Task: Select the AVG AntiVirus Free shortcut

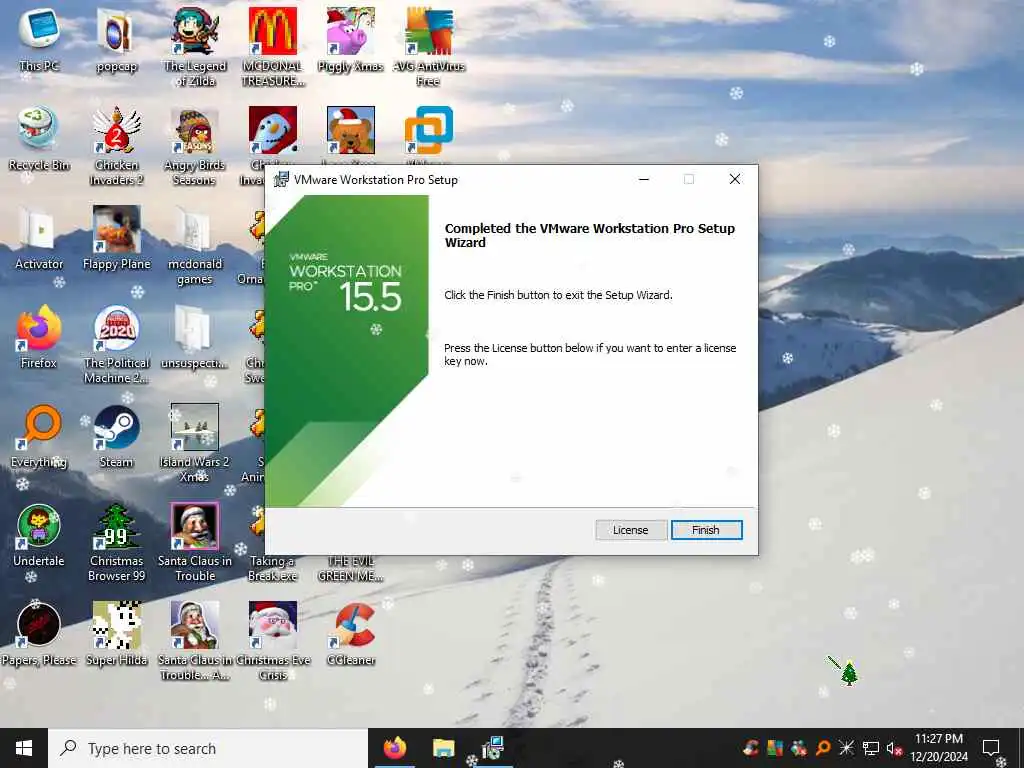Action: click(x=428, y=47)
